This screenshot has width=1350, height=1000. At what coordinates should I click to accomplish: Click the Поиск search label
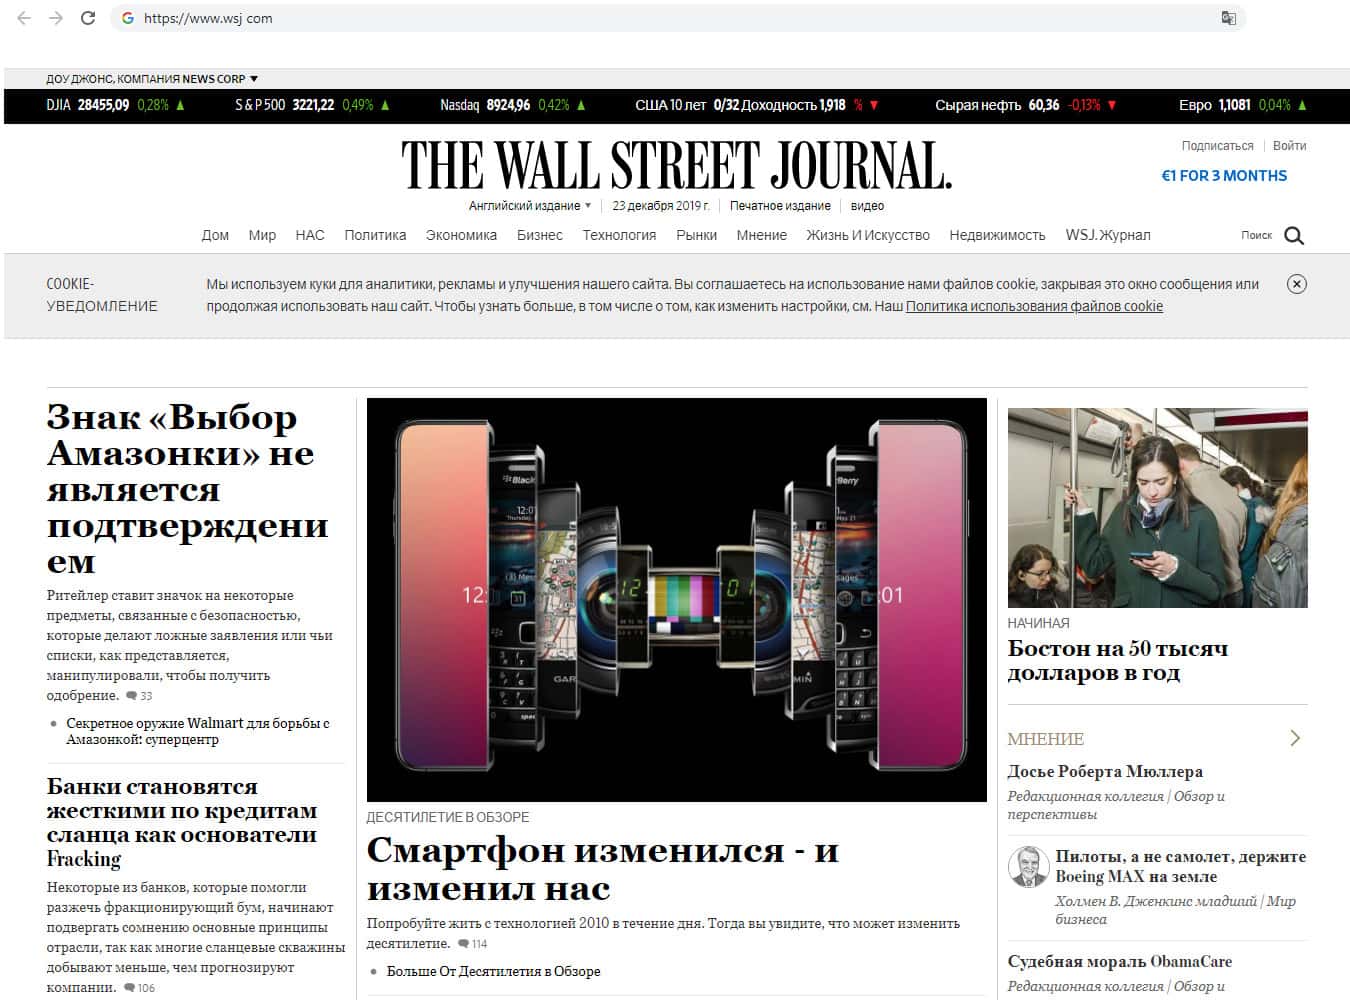(1256, 236)
